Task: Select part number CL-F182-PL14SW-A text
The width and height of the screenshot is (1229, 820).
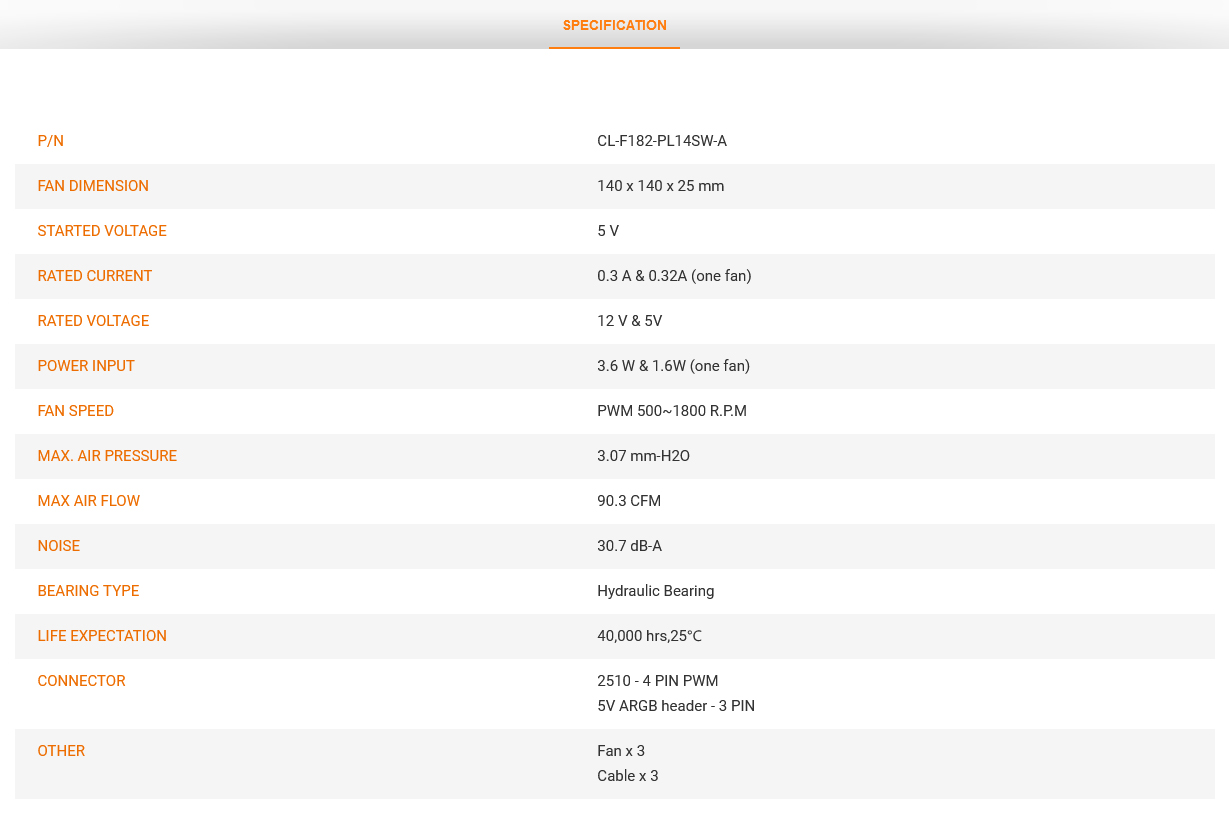Action: coord(662,141)
